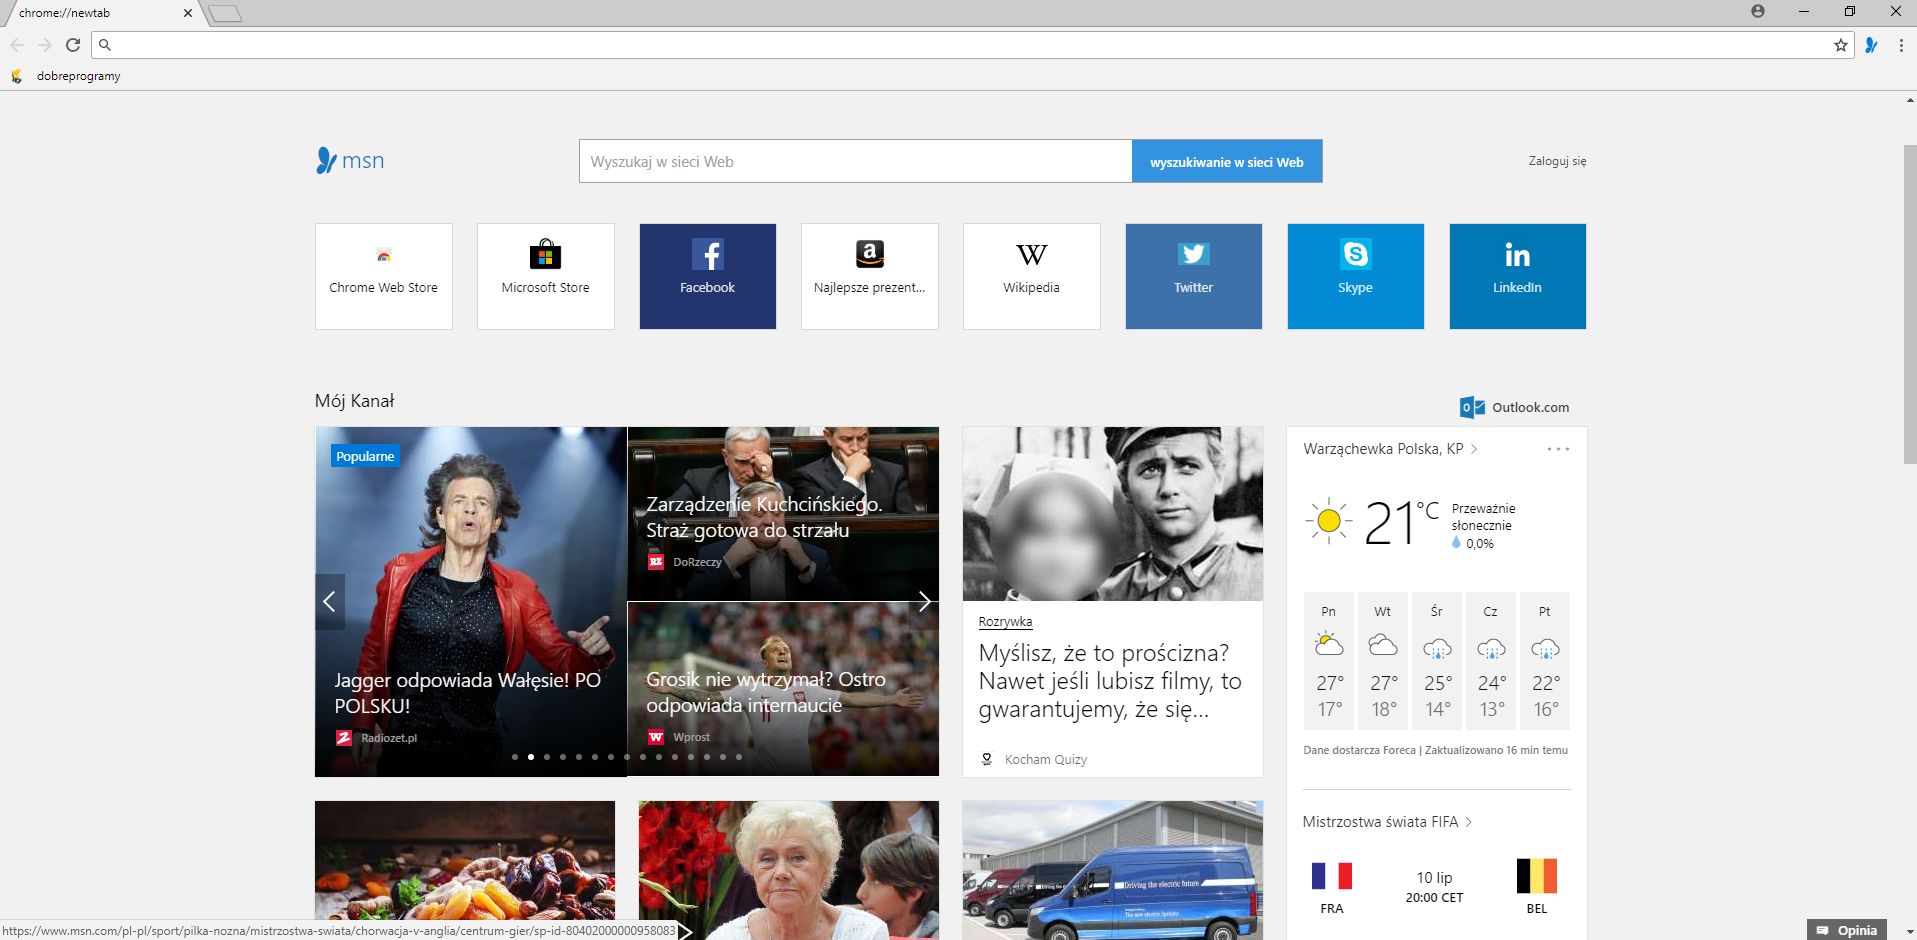Open the weather card options ellipsis
Viewport: 1917px width, 940px height.
click(1557, 449)
